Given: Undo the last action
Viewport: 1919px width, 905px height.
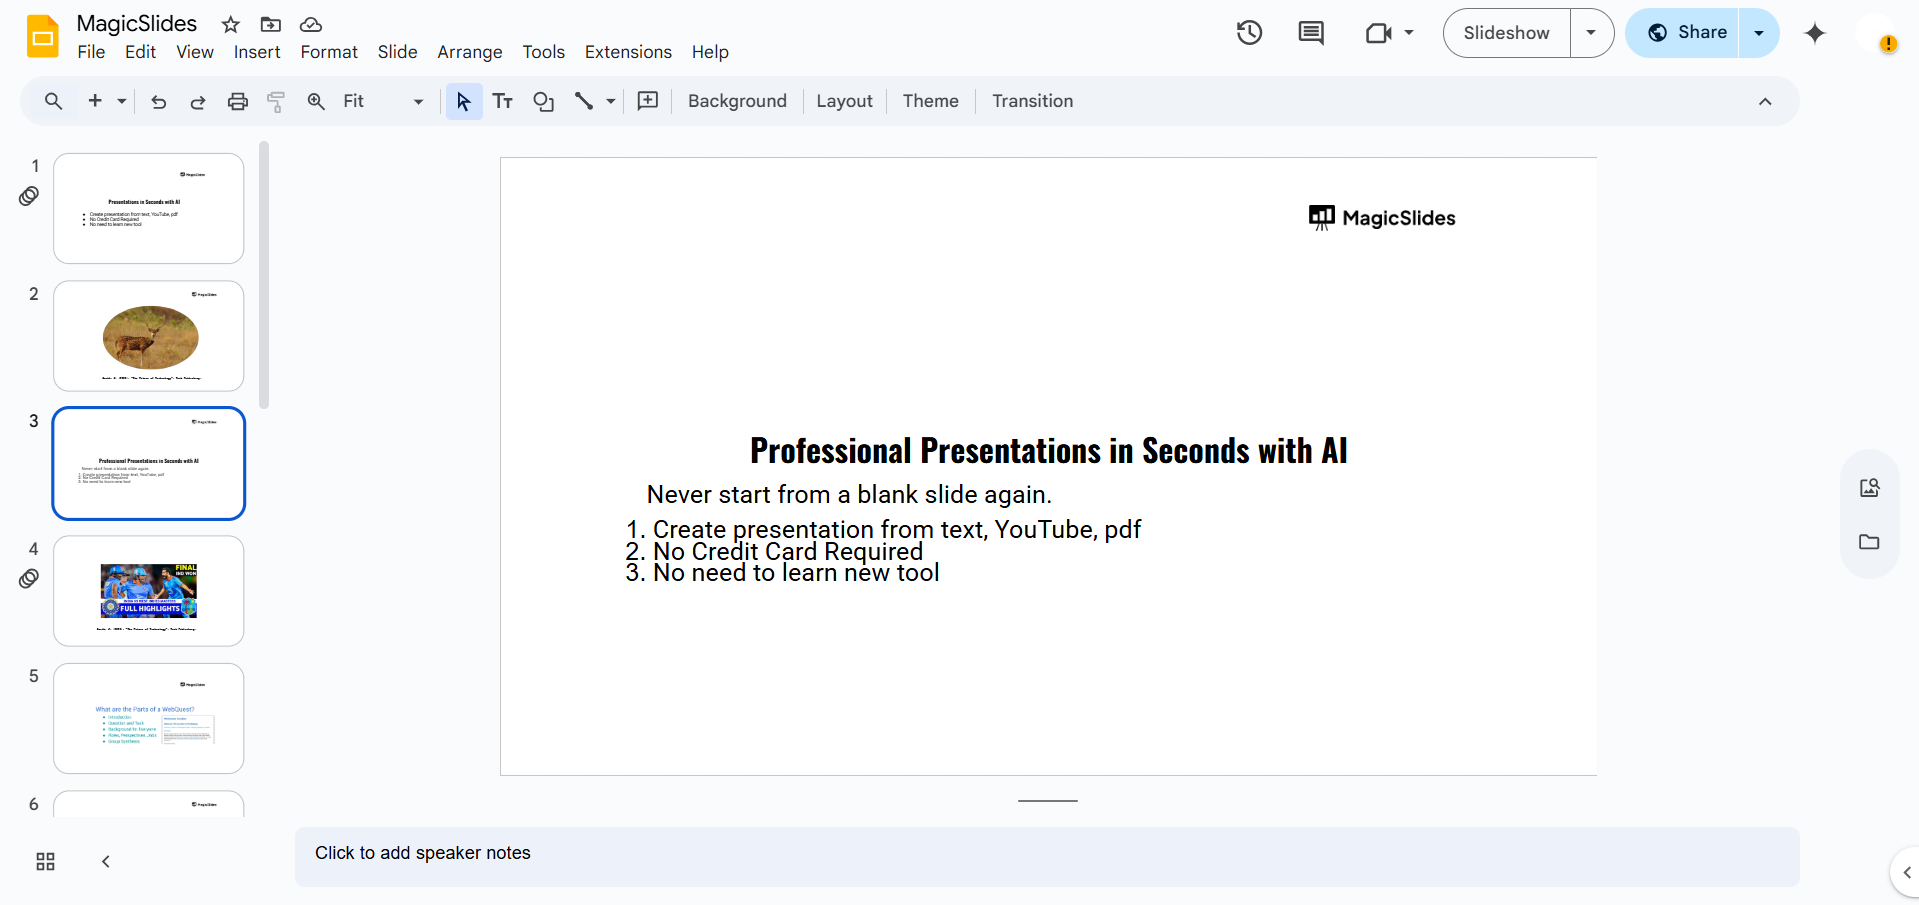Looking at the screenshot, I should coord(158,101).
